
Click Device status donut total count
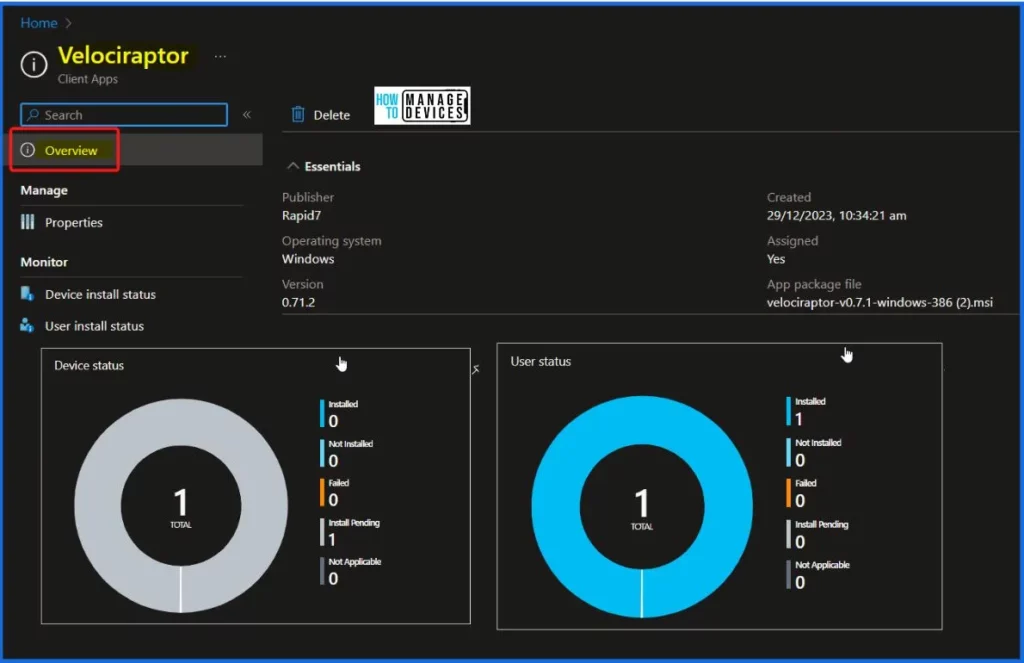click(x=181, y=504)
